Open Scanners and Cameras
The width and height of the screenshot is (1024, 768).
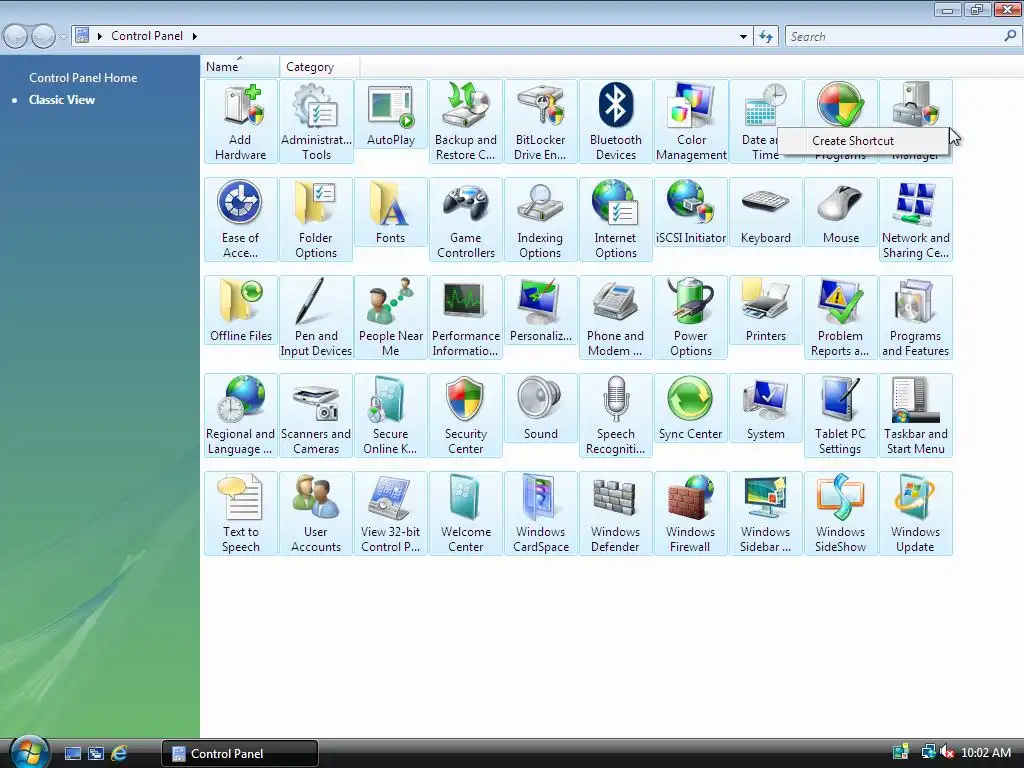316,415
